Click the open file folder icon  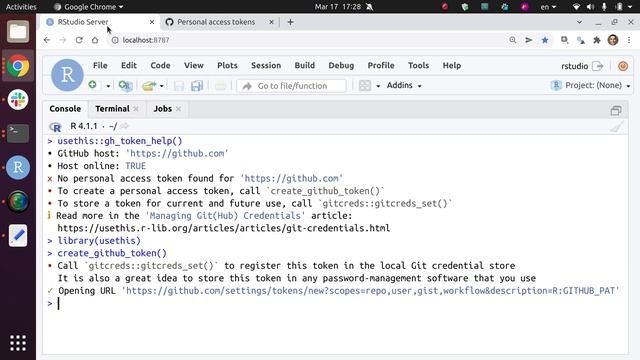(149, 86)
